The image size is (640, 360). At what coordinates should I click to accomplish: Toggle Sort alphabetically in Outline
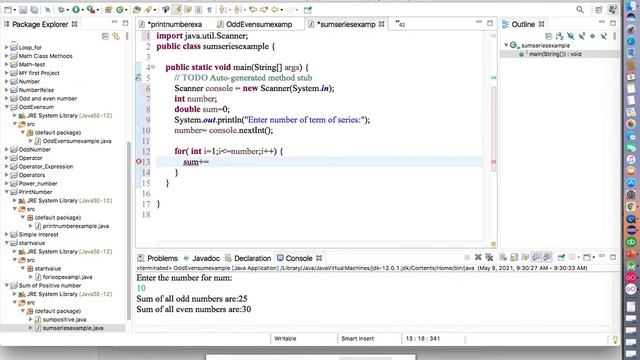click(x=560, y=36)
